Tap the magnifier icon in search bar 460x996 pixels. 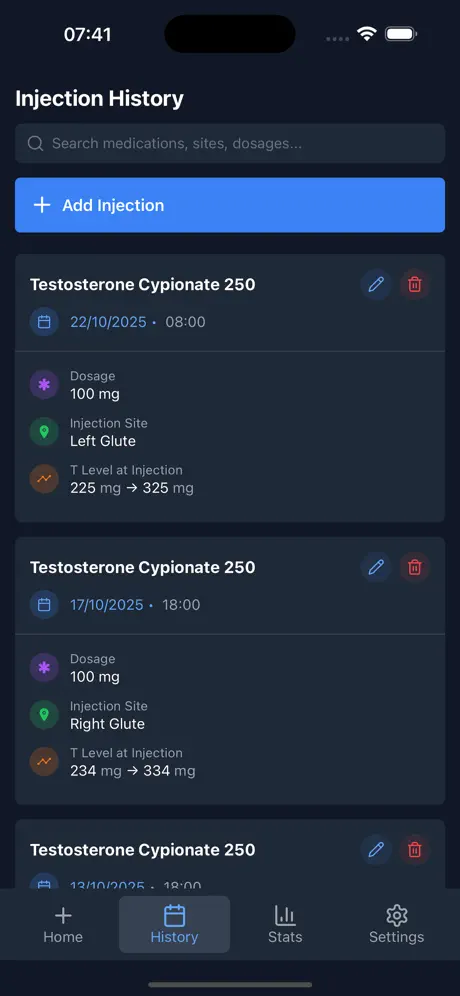(36, 144)
